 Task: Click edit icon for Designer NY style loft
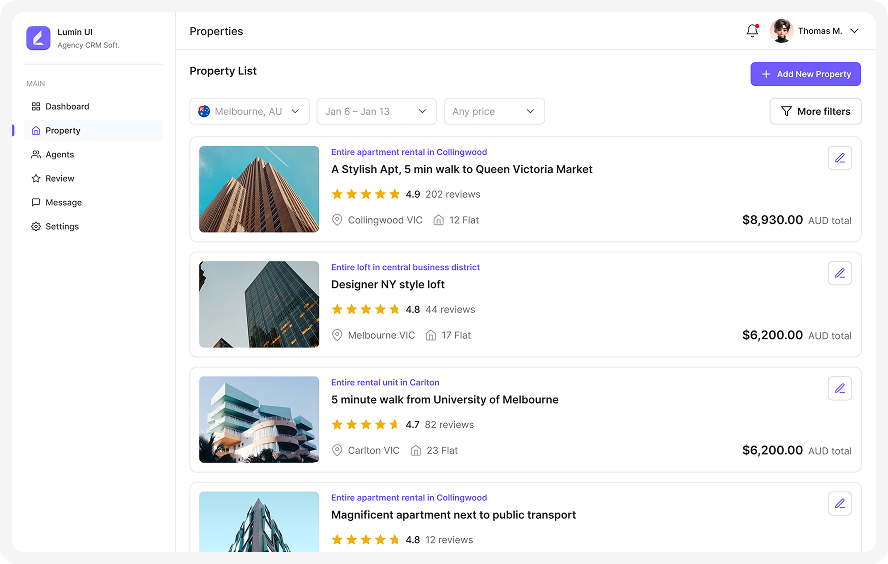tap(839, 273)
